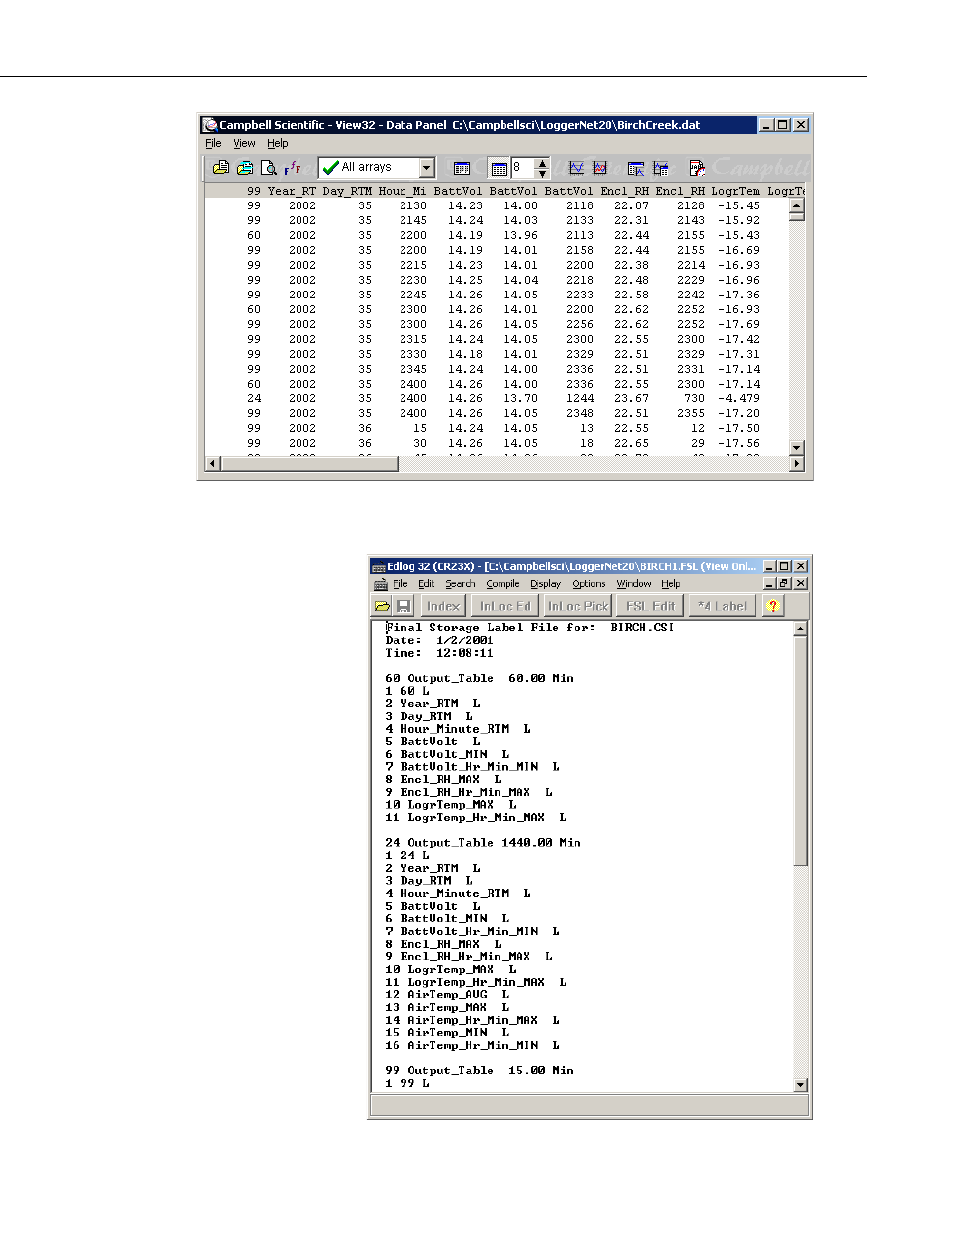Restore the inner Edlog document window
This screenshot has width=954, height=1235.
pyautogui.click(x=784, y=584)
